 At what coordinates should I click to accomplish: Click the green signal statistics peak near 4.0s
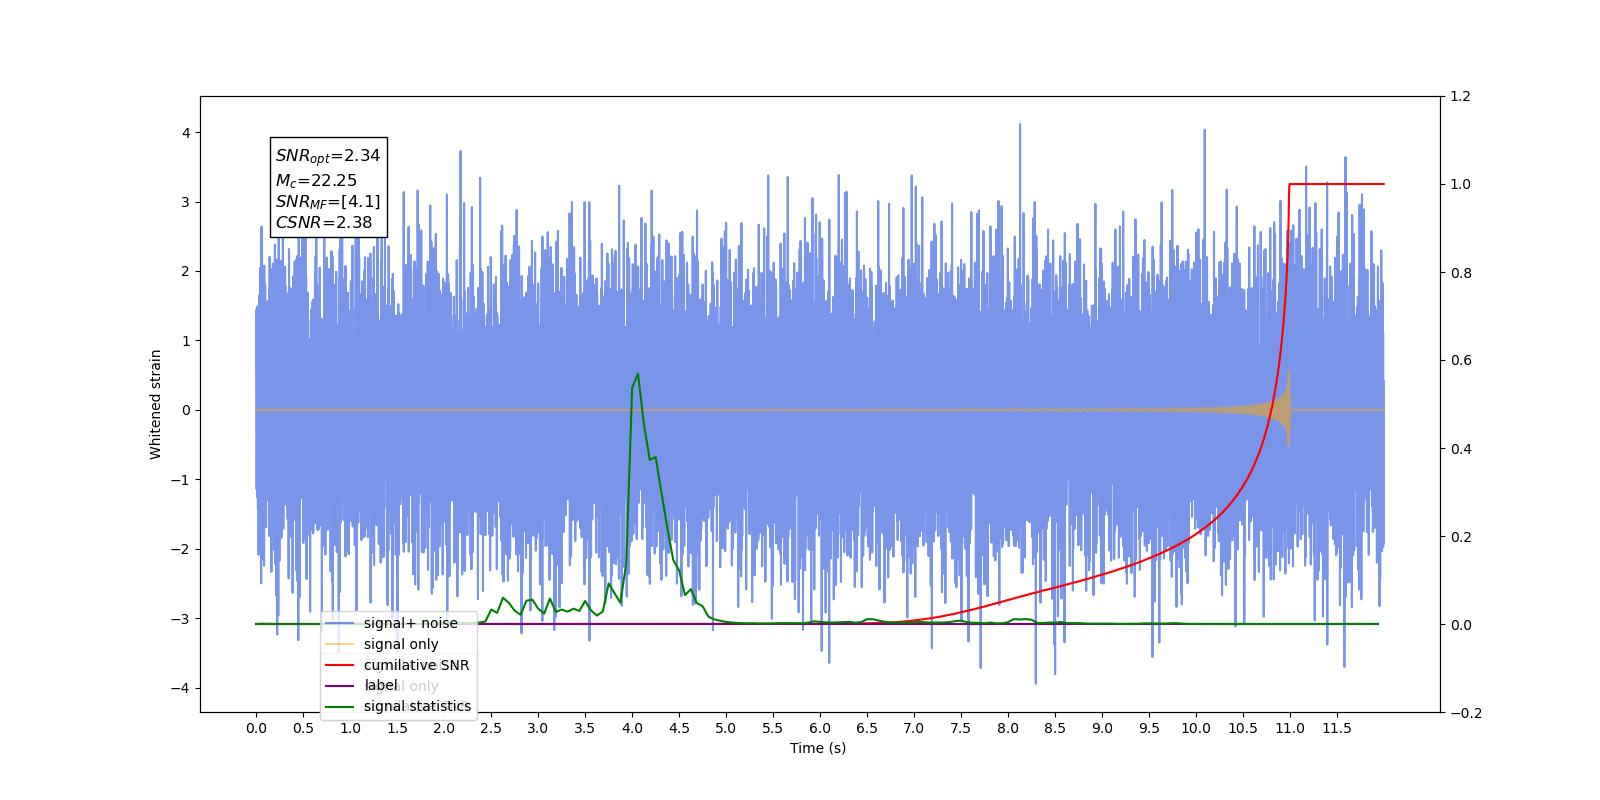637,376
